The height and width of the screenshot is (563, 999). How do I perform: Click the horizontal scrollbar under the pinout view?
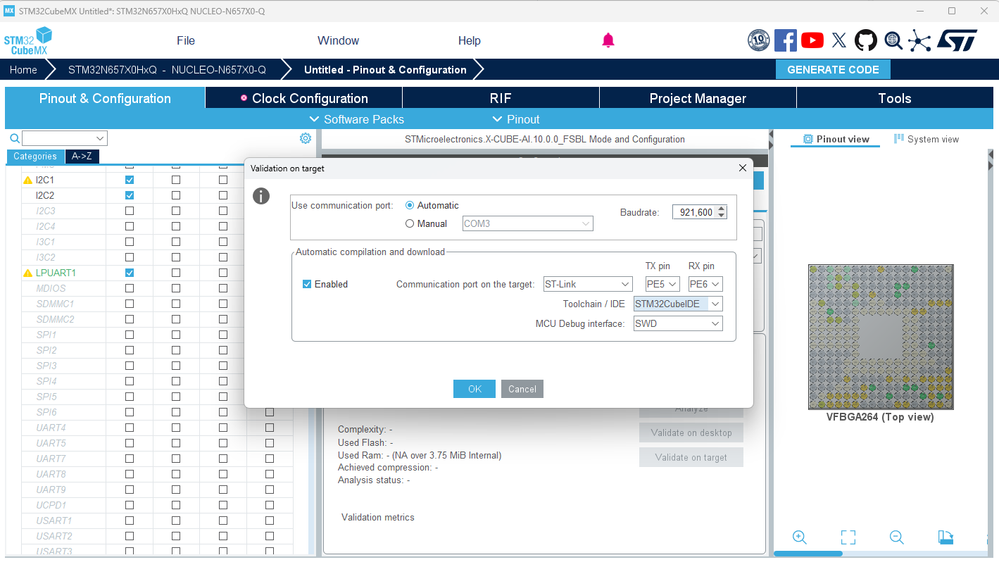808,553
